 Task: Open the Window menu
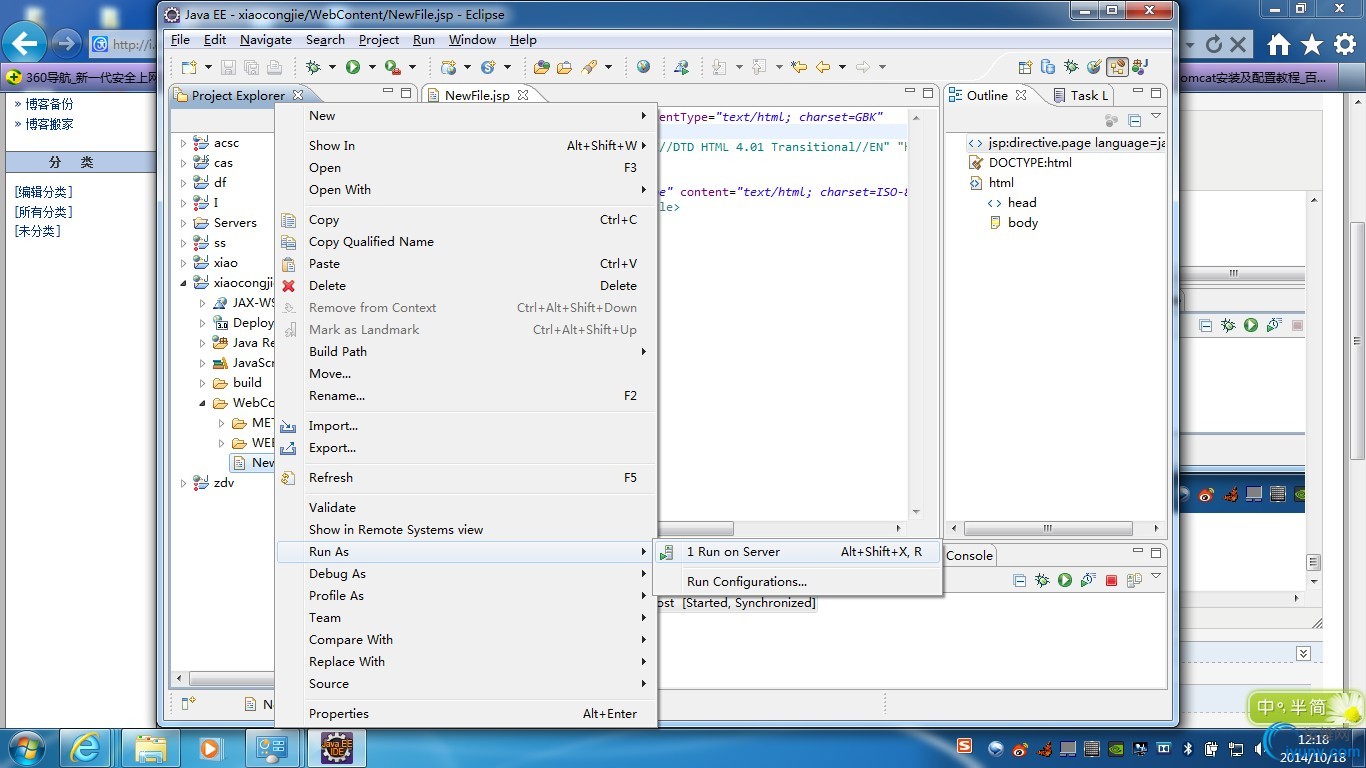(472, 40)
